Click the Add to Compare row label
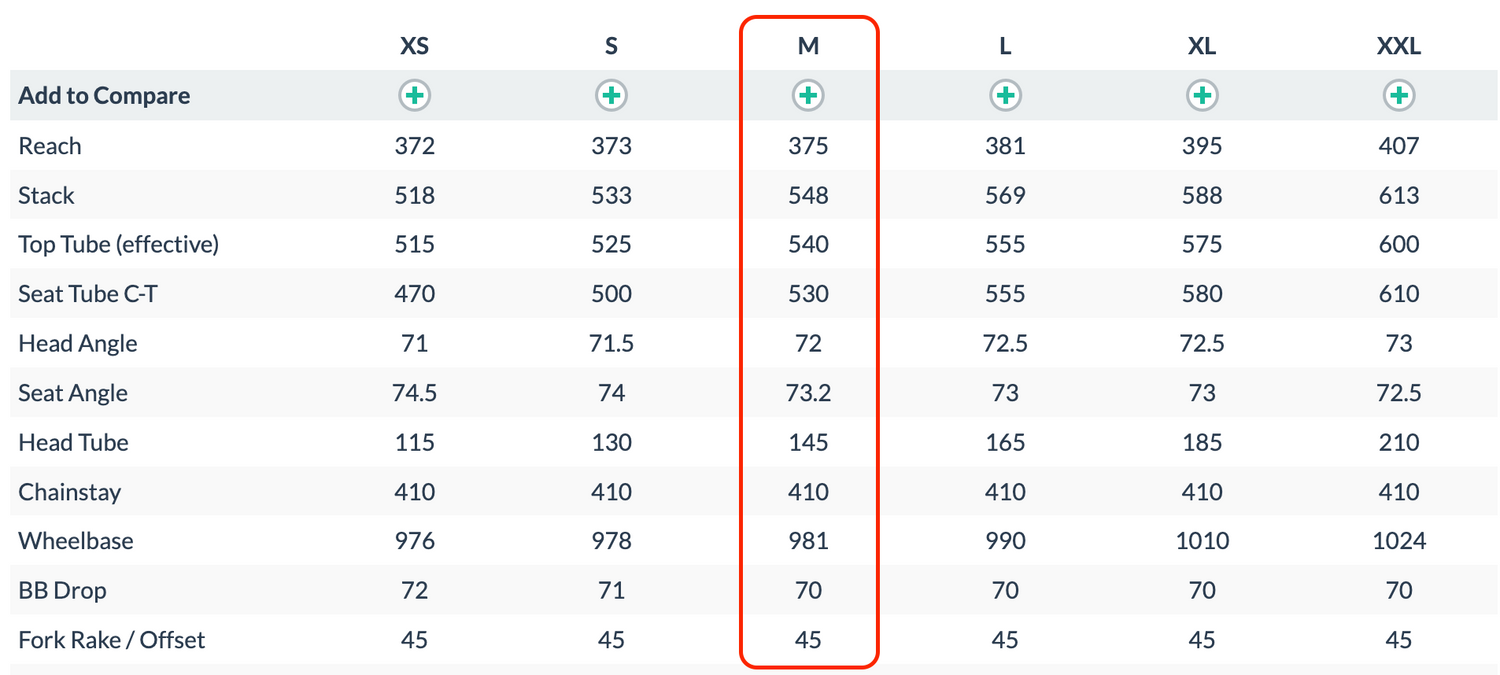Screen dimensions: 1500x675 tap(104, 96)
